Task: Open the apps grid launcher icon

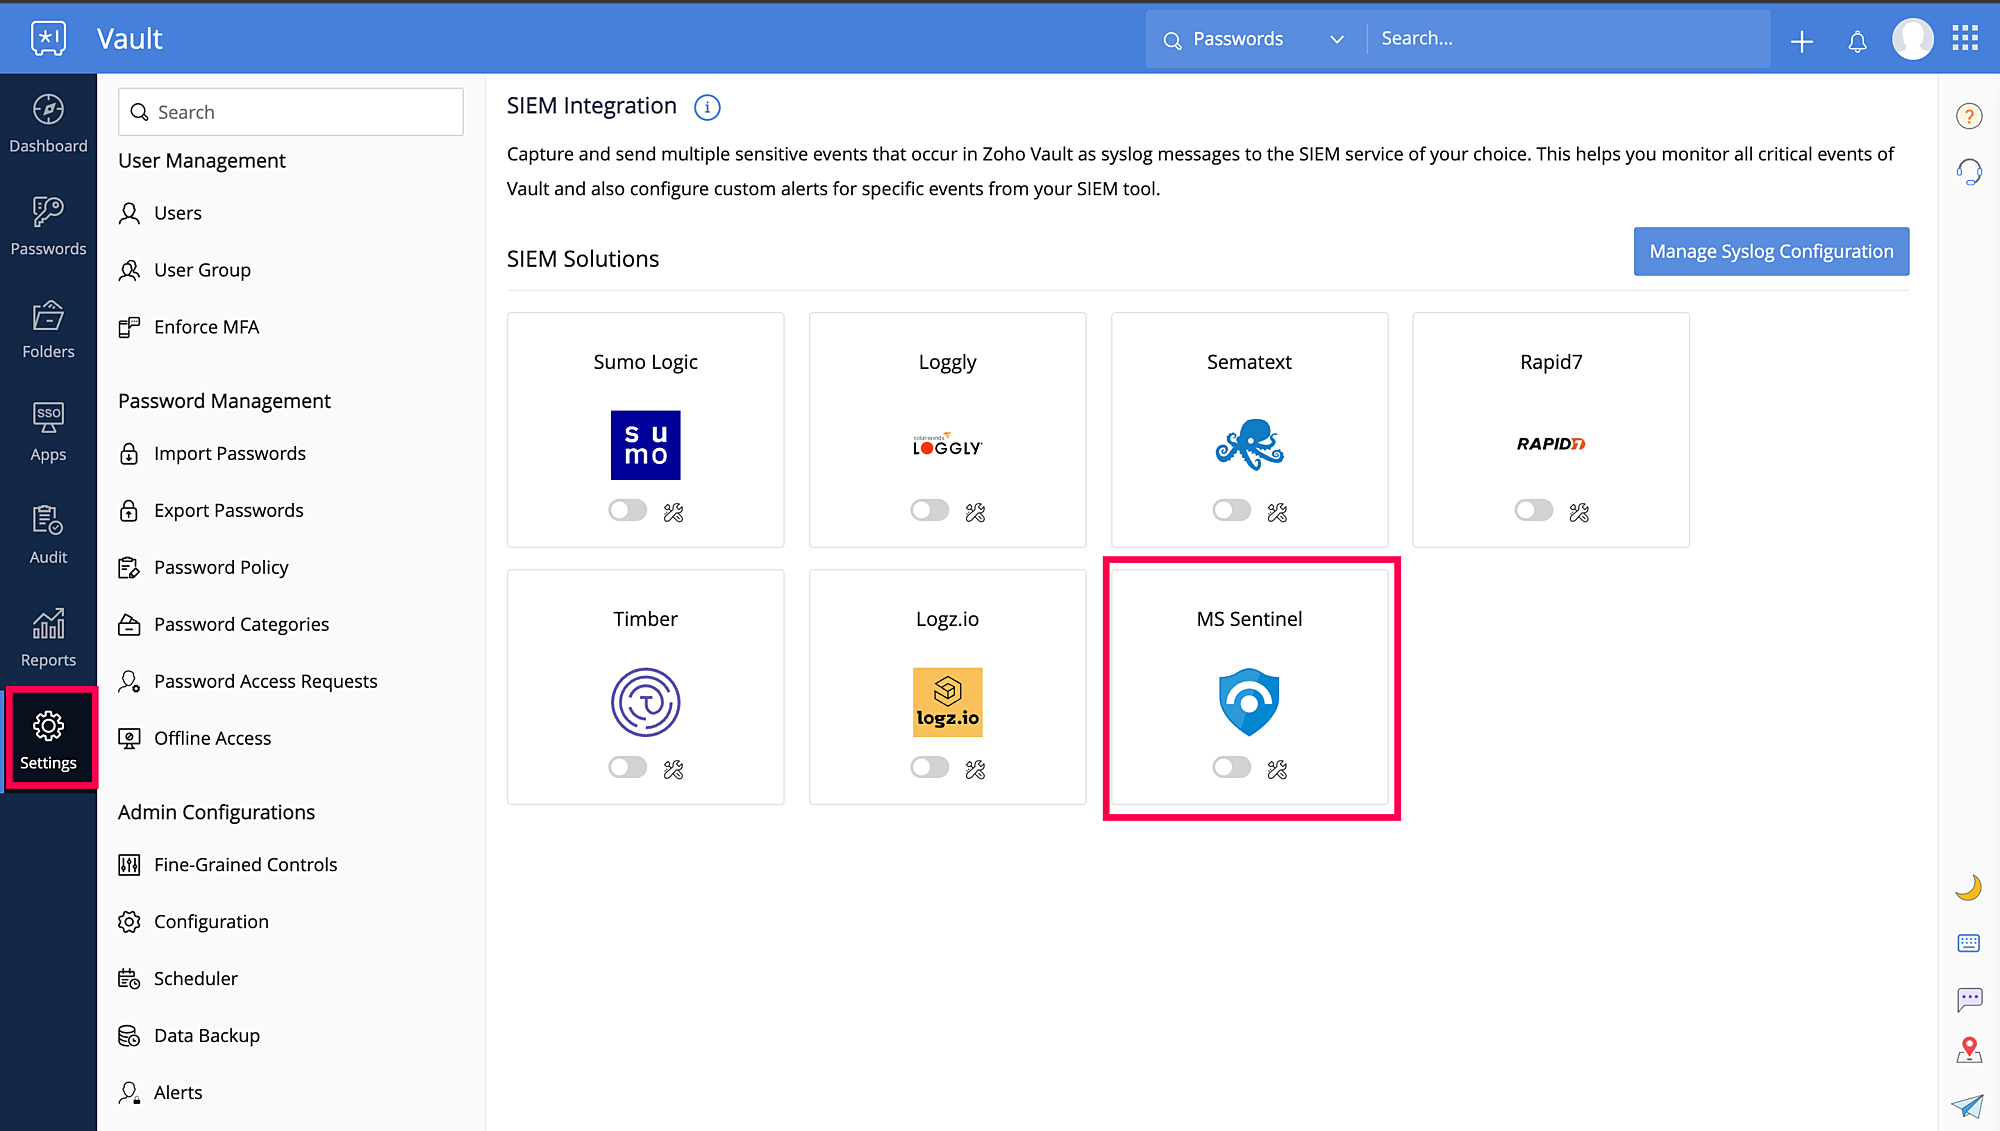Action: coord(1965,39)
